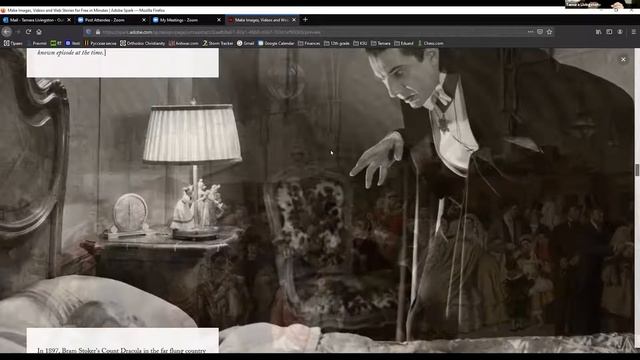This screenshot has height=360, width=640.
Task: Expand the 12th grade bookmark folder
Action: [x=337, y=43]
